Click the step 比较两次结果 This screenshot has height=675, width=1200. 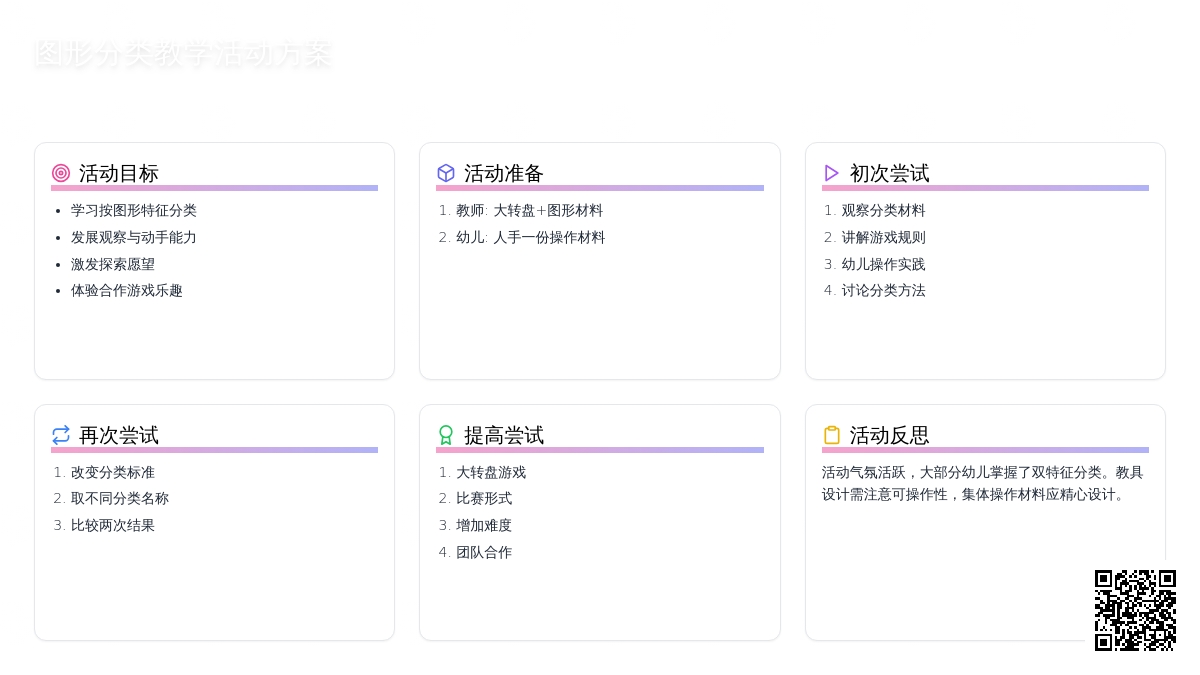(x=112, y=526)
